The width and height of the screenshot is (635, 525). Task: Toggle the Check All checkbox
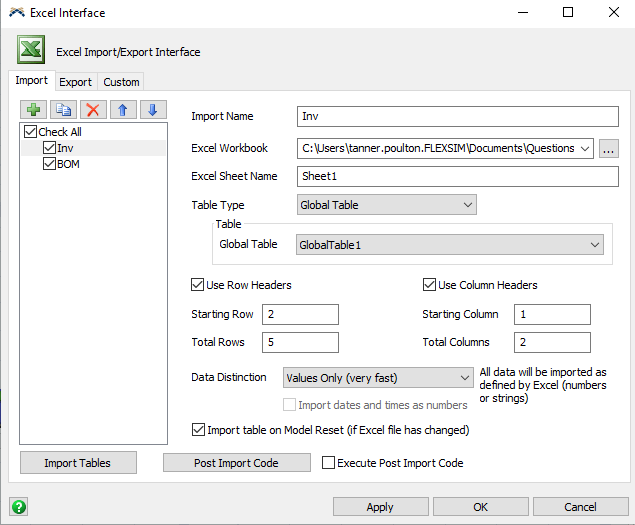(31, 132)
